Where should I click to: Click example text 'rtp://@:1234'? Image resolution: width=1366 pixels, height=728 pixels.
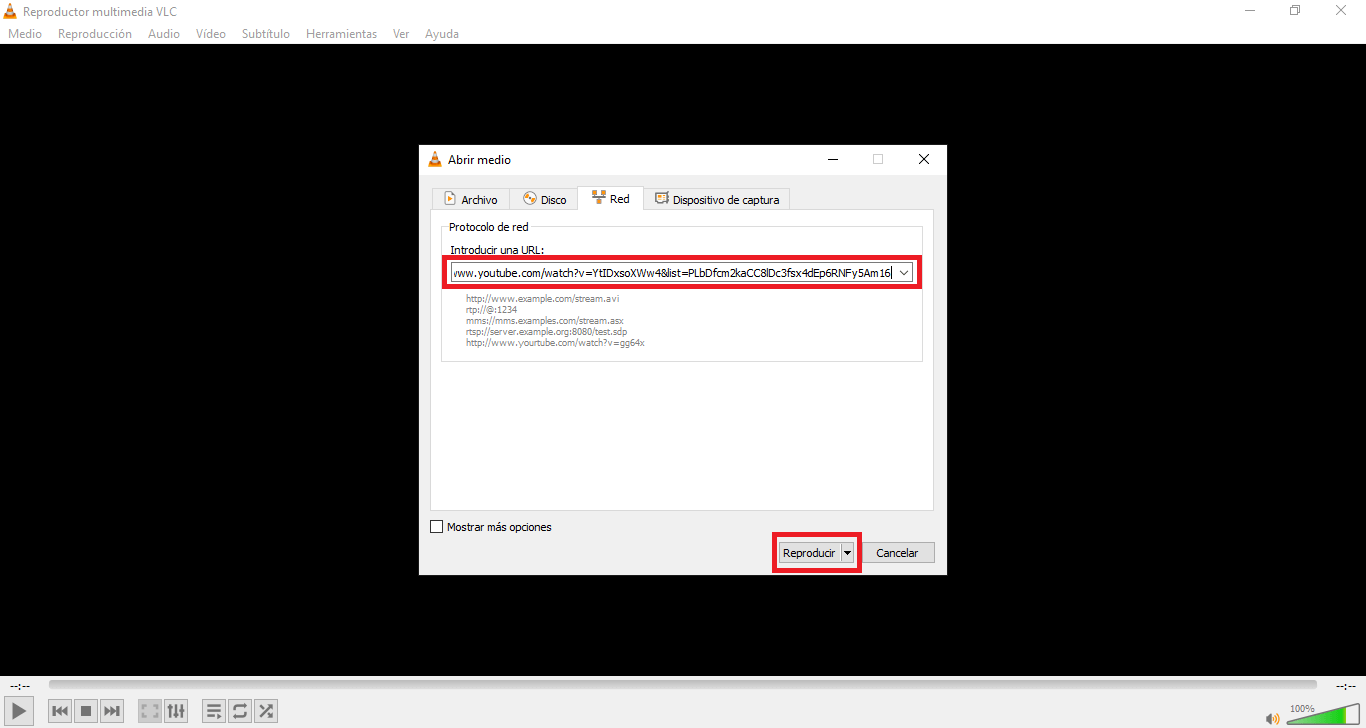492,309
